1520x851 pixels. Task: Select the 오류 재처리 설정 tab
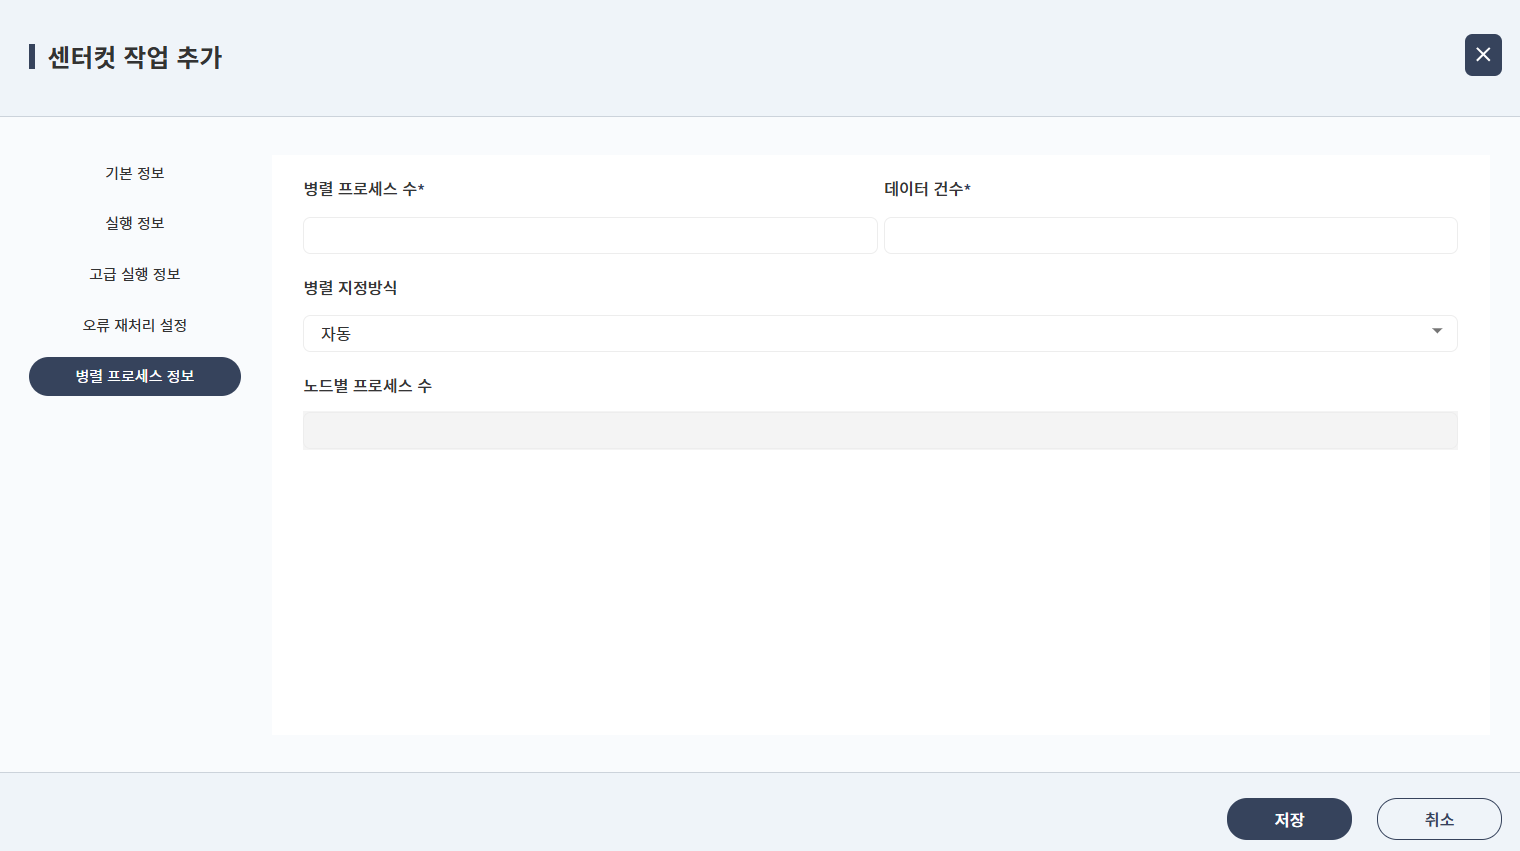click(x=135, y=325)
